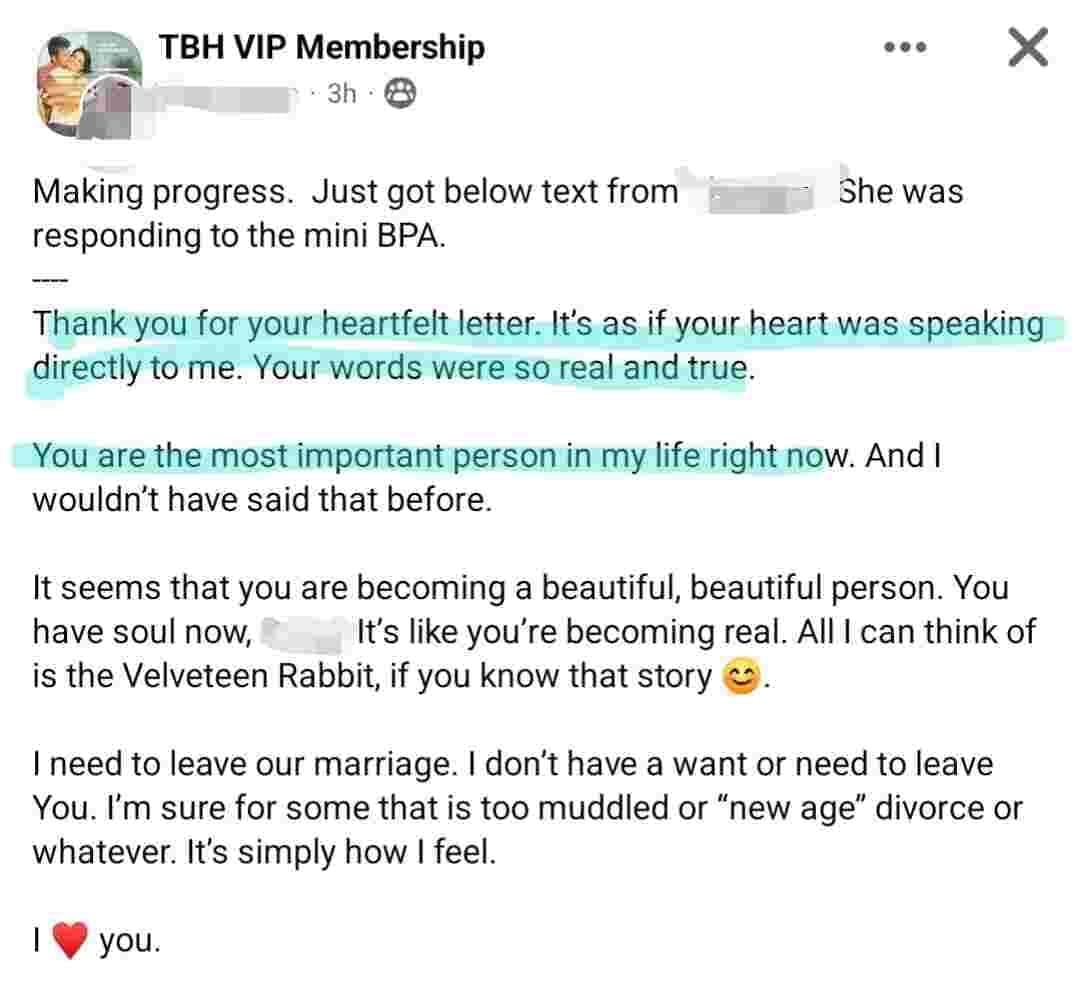1080x988 pixels.
Task: Click the "Making progress" opening sentence
Action: coord(162,191)
